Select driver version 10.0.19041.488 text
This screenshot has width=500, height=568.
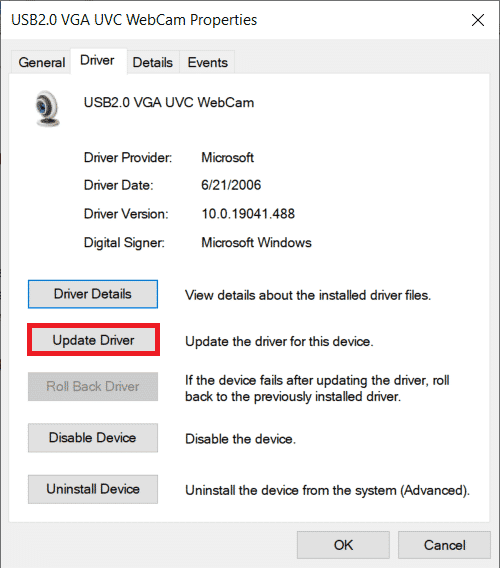coord(248,214)
